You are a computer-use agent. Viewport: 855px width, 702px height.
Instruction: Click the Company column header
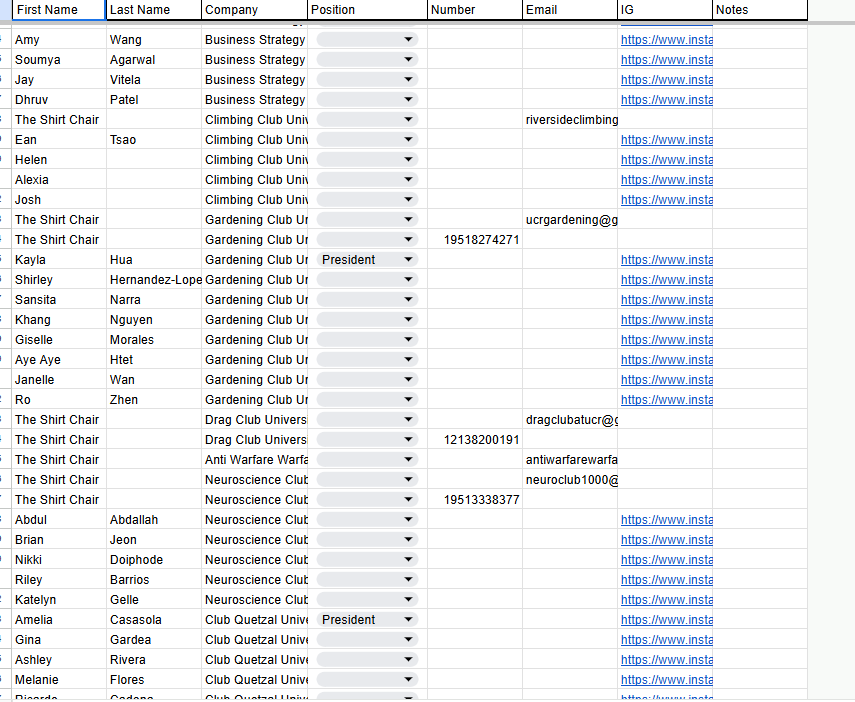click(254, 10)
